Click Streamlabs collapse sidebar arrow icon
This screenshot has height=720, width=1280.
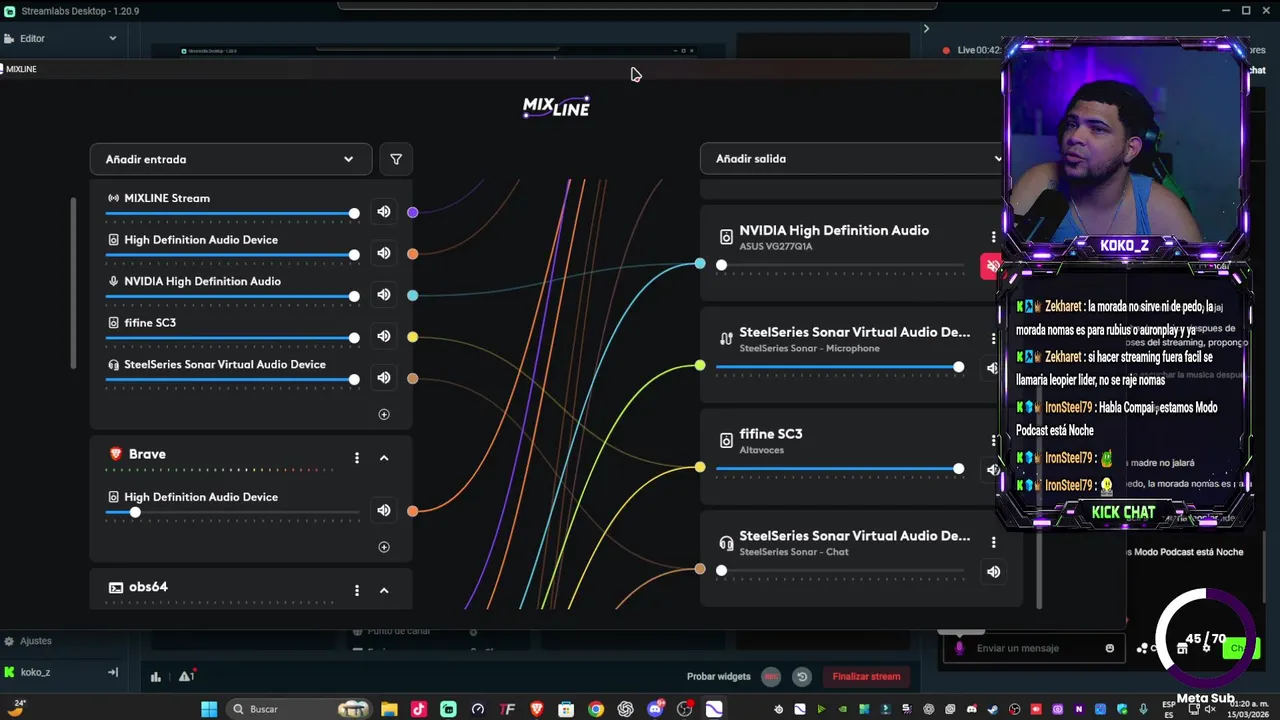(x=113, y=672)
